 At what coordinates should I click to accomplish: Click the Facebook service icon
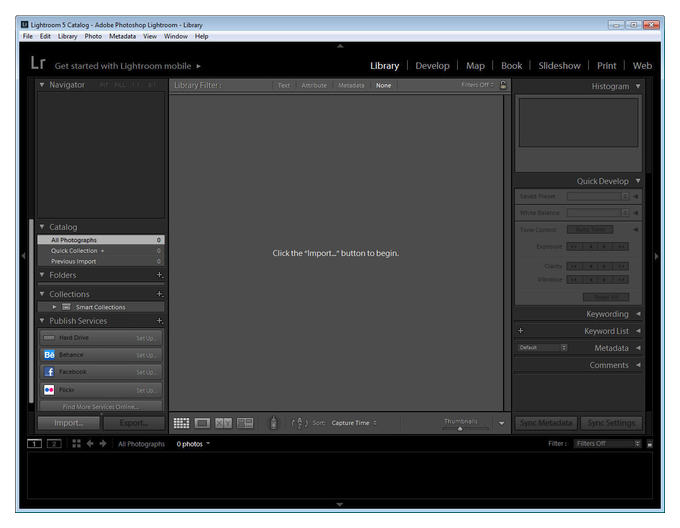tap(49, 372)
